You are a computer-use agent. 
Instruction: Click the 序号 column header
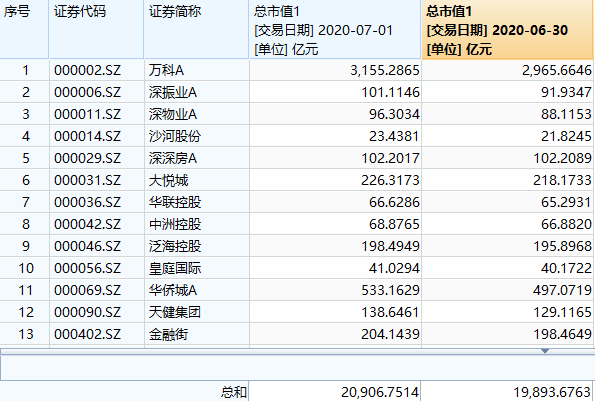[24, 29]
